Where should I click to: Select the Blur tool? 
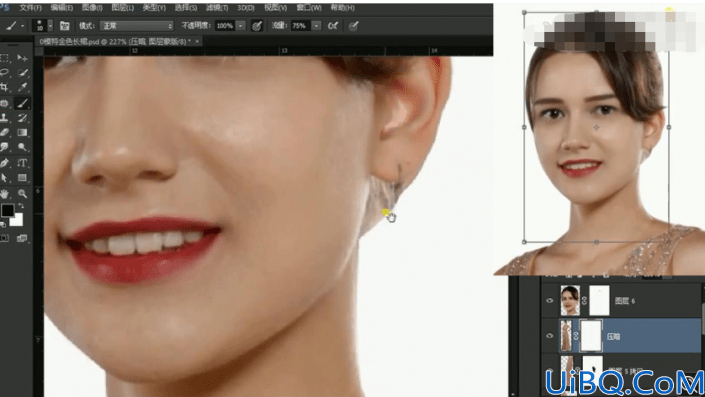tap(5, 147)
